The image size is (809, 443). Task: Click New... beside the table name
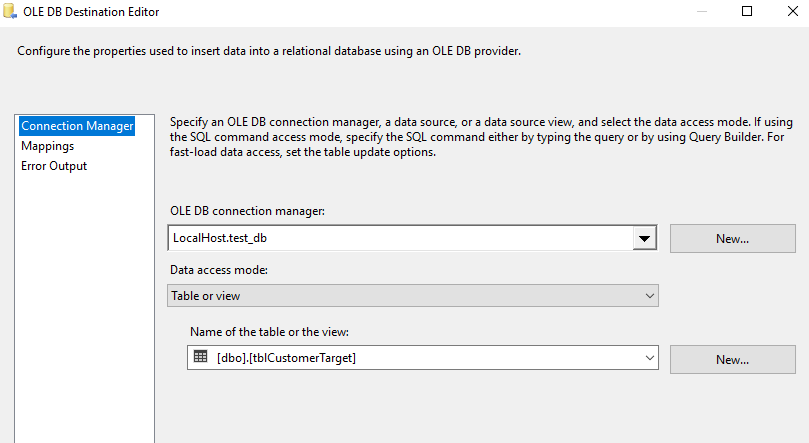click(x=732, y=359)
